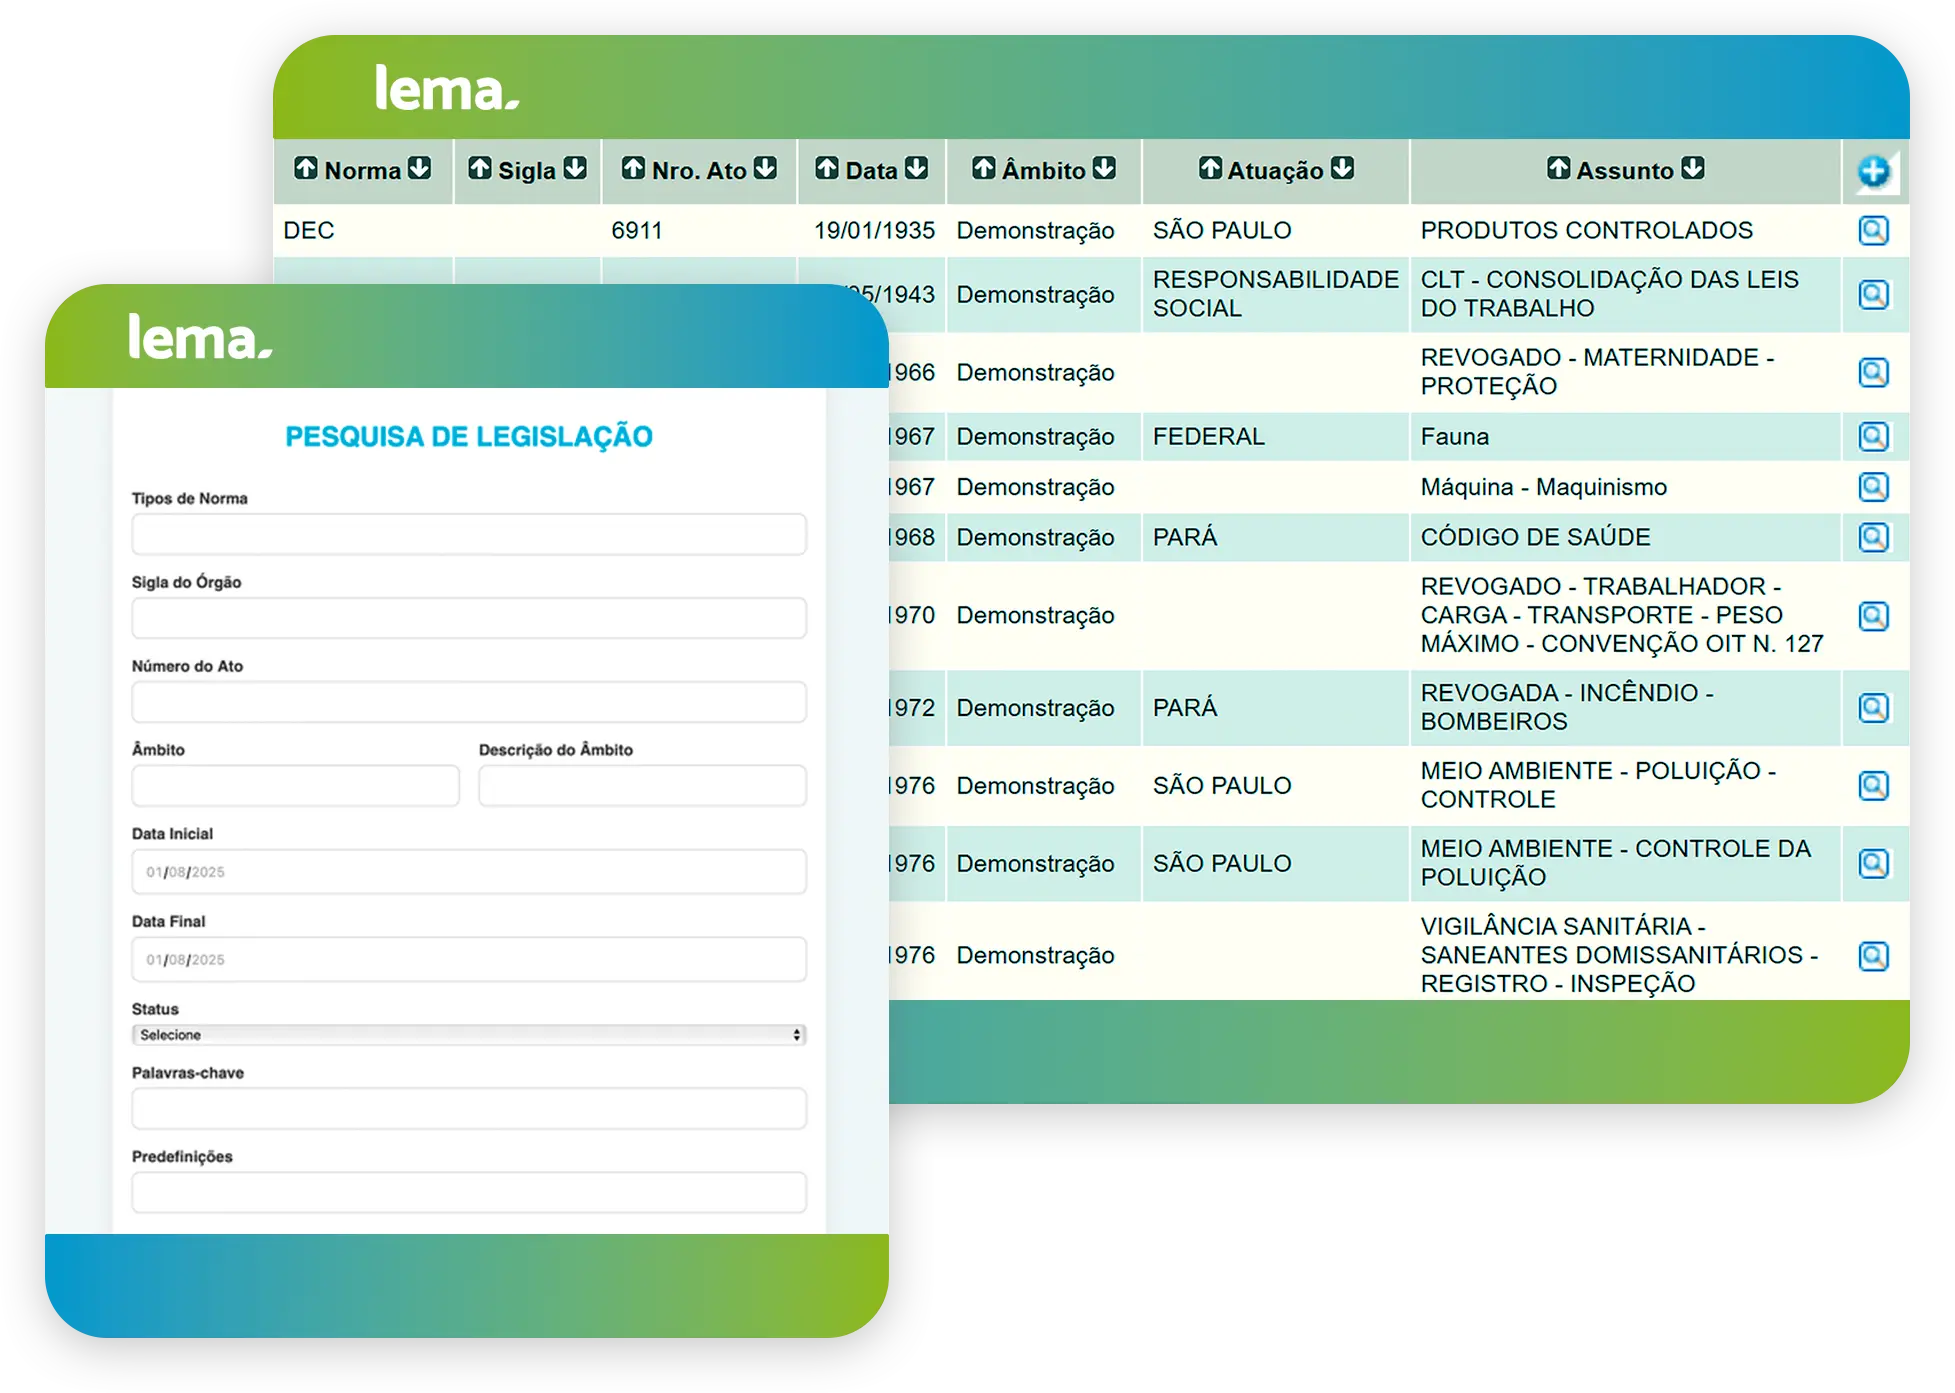Sort Norma column ascending arrow
1955x1393 pixels.
click(306, 168)
